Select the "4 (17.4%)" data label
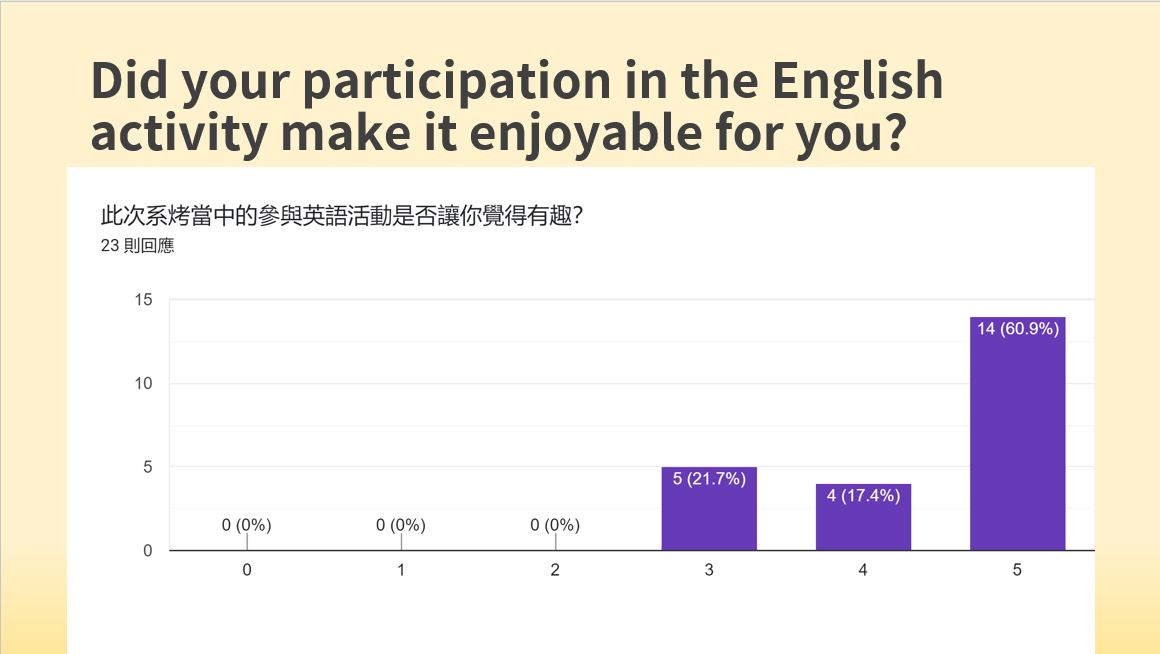Screen dimensions: 1160x654 pos(863,495)
